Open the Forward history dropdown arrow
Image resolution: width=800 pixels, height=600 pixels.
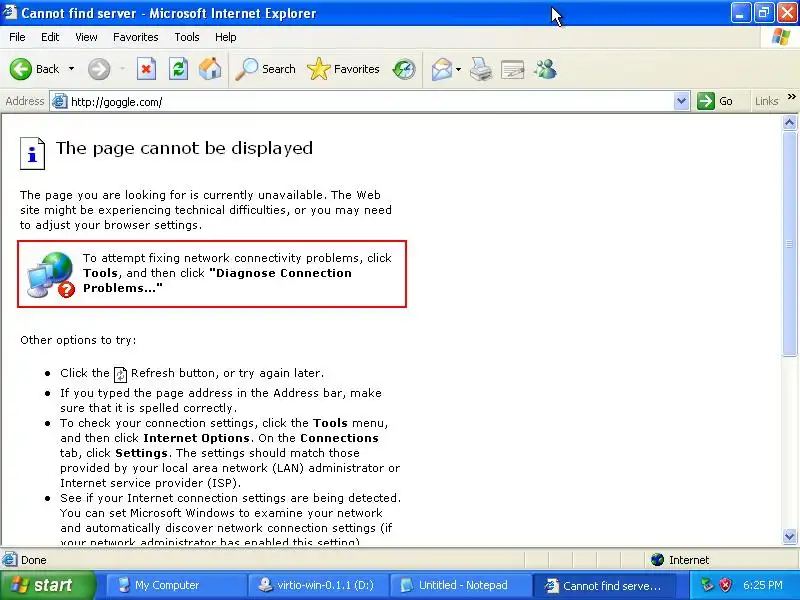pos(122,69)
